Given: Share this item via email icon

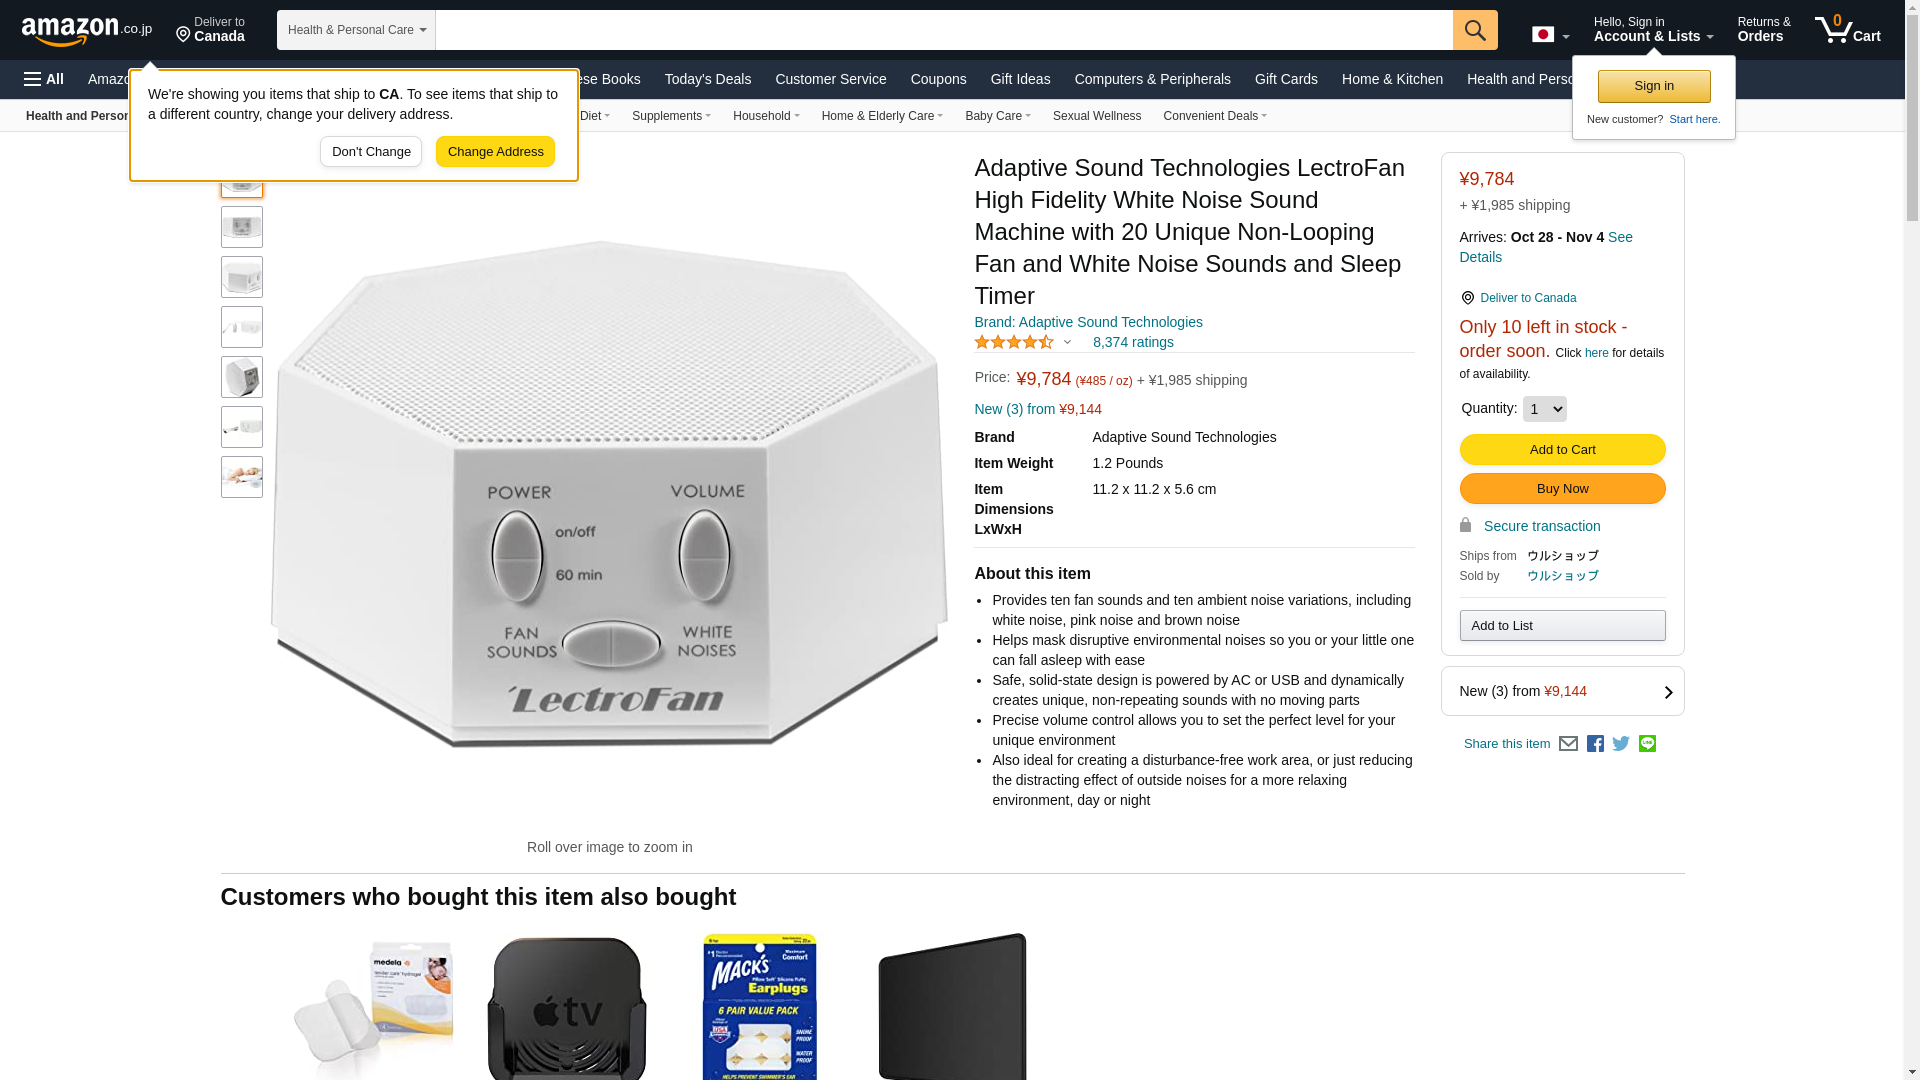Looking at the screenshot, I should 1568,744.
